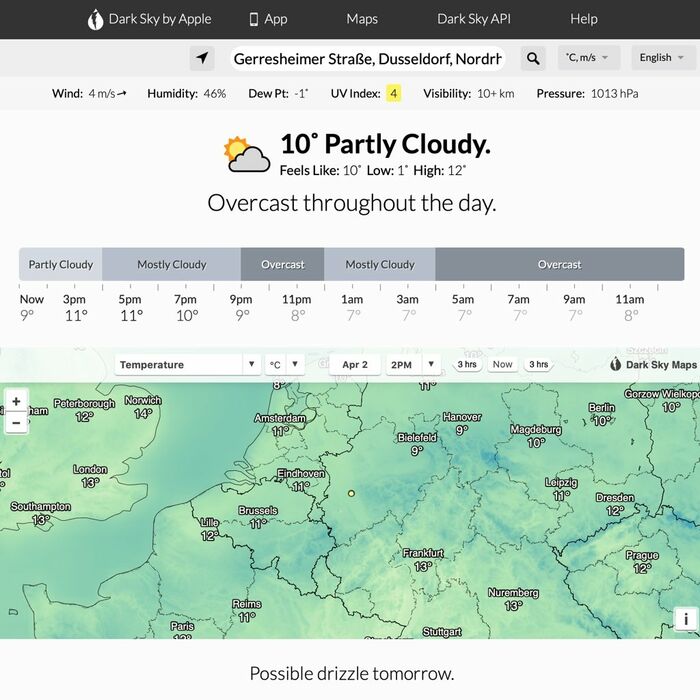700x700 pixels.
Task: Click Brussels 11° on the map
Action: (x=258, y=517)
